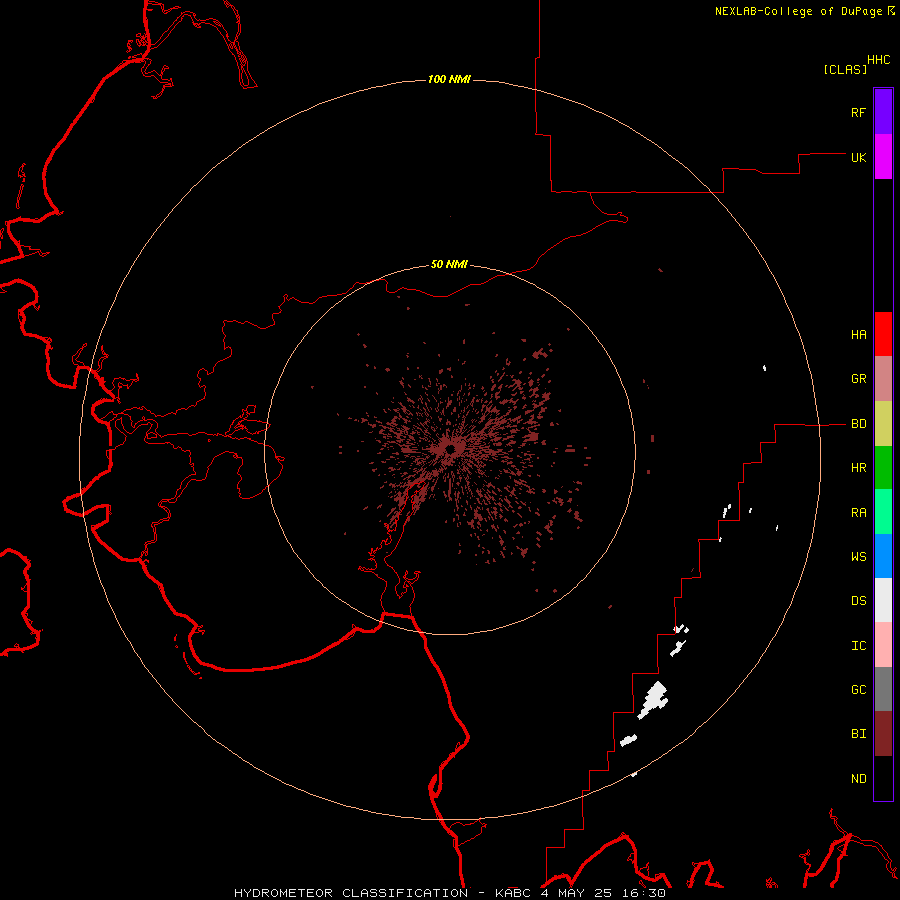Click the BD legend label
This screenshot has width=900, height=900.
(858, 424)
